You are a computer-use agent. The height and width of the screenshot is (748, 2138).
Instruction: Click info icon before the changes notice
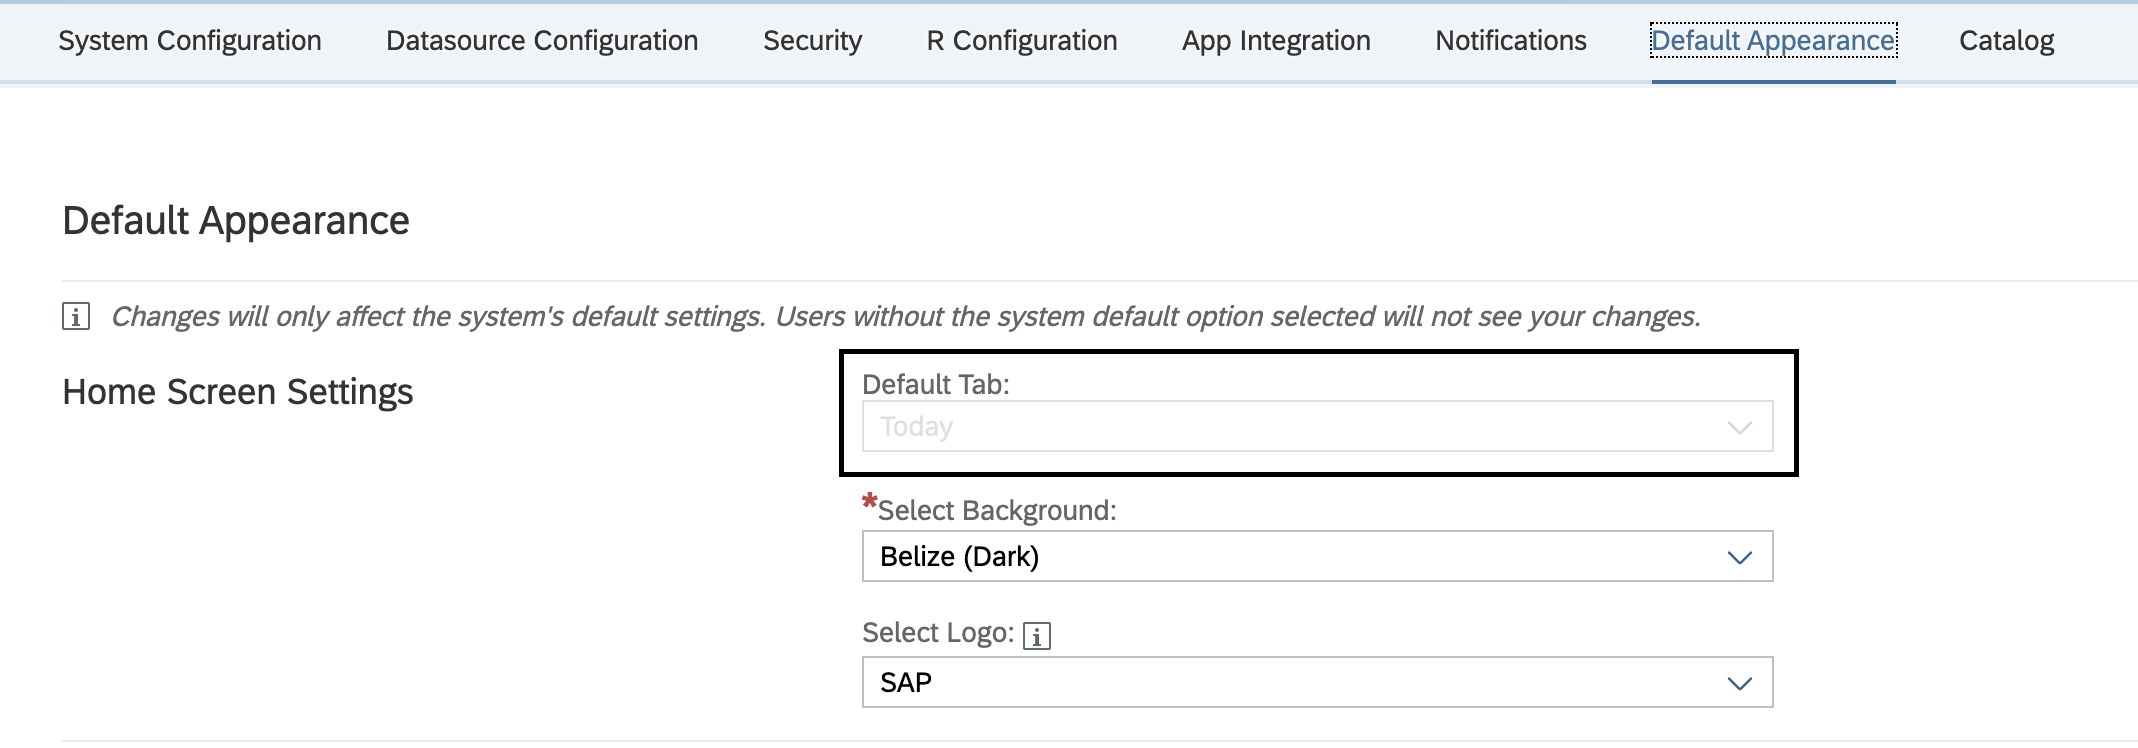pos(76,317)
